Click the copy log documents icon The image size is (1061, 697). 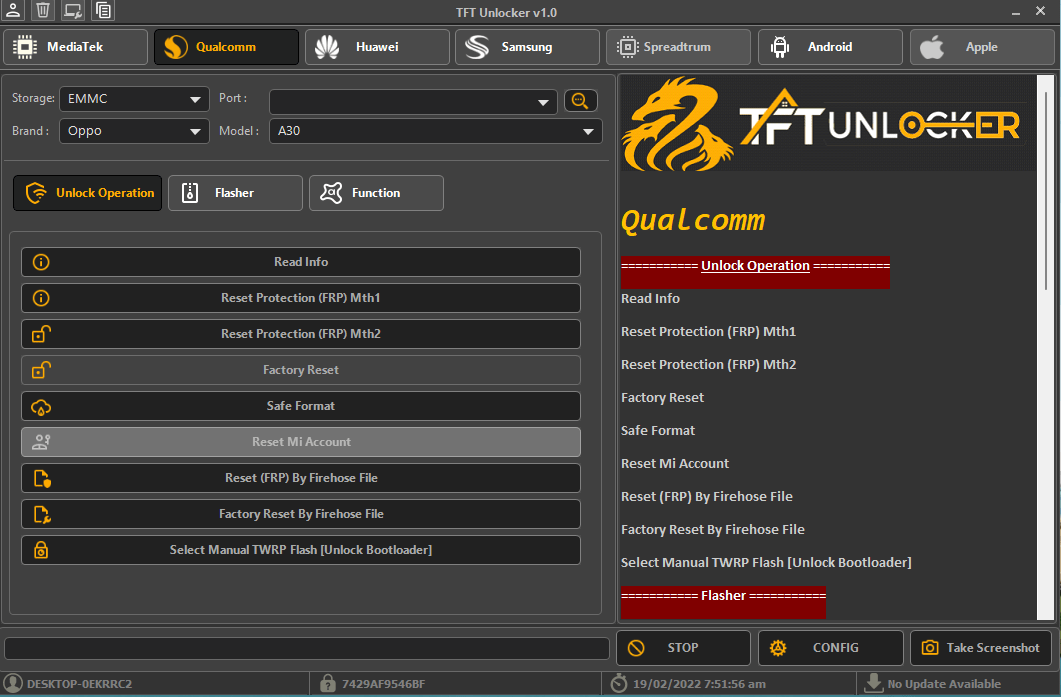pyautogui.click(x=103, y=11)
